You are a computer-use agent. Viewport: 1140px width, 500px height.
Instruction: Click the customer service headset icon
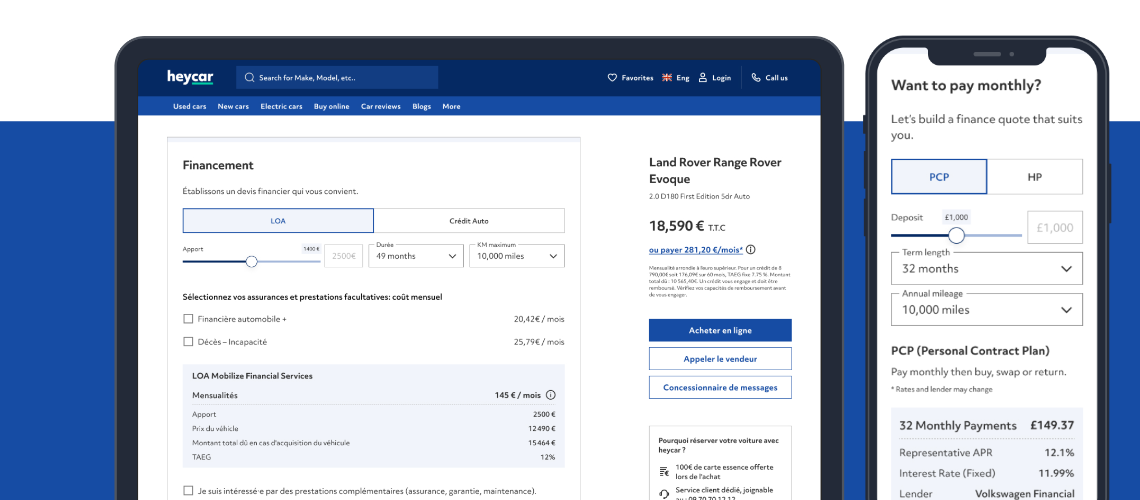click(x=664, y=494)
